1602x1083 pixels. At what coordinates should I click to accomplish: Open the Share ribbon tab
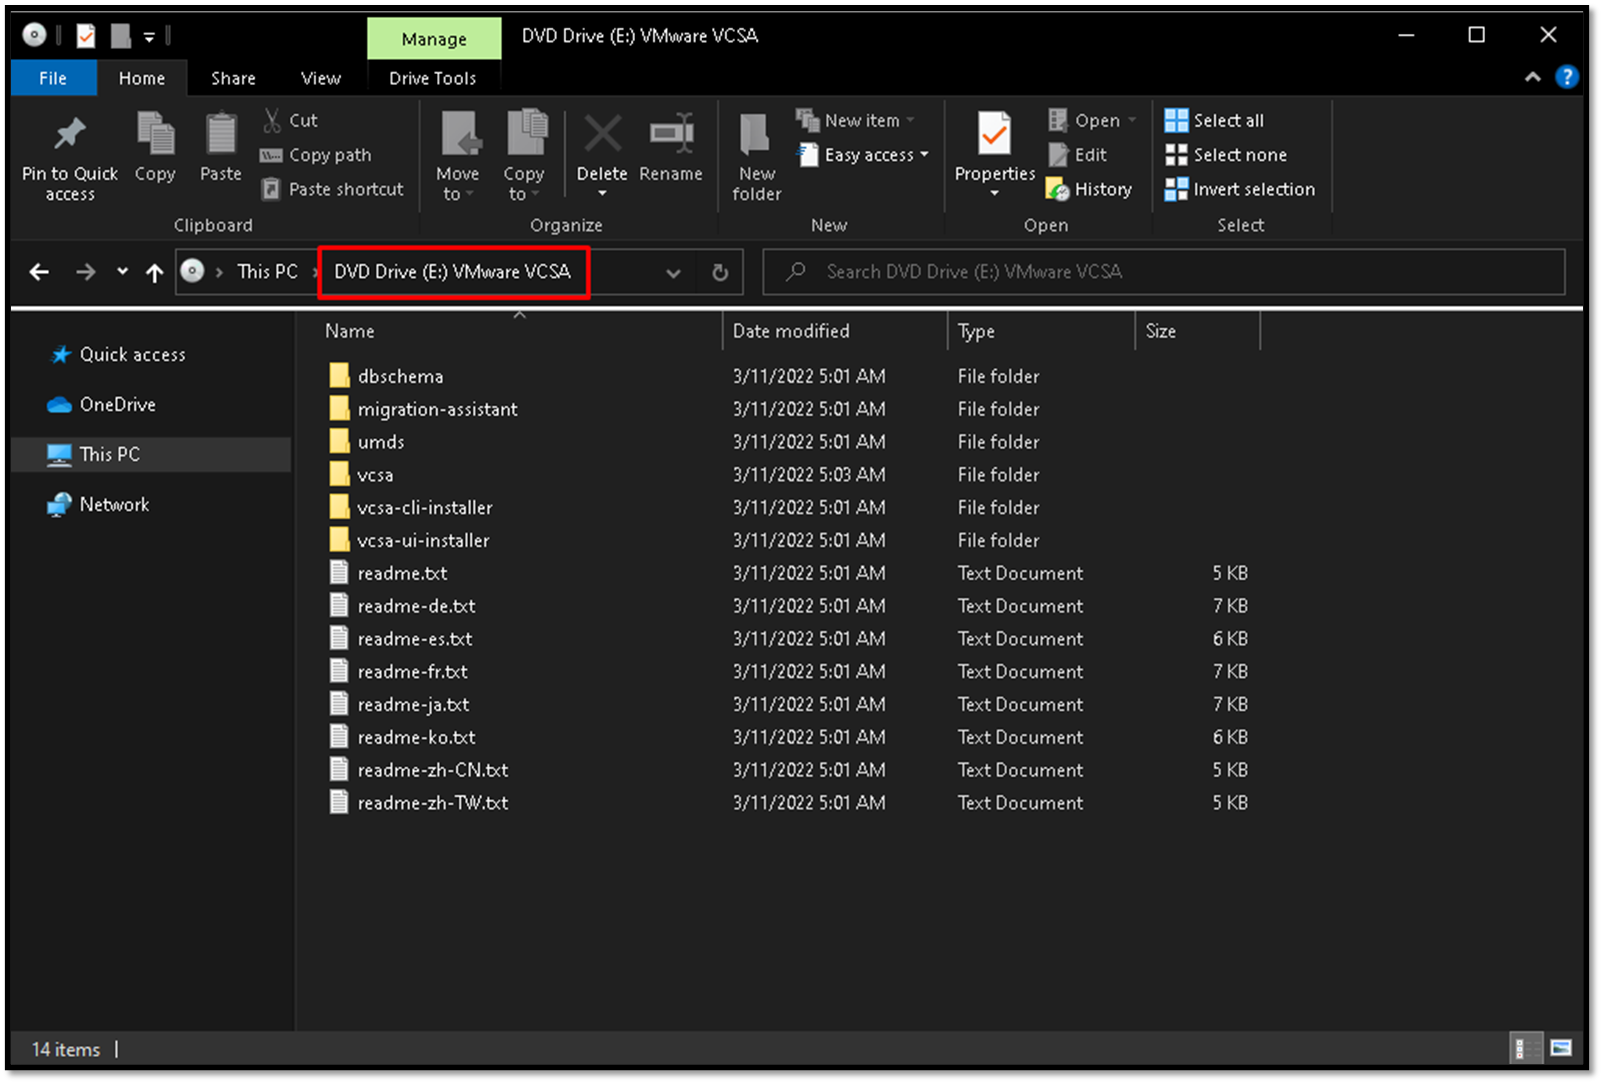233,78
